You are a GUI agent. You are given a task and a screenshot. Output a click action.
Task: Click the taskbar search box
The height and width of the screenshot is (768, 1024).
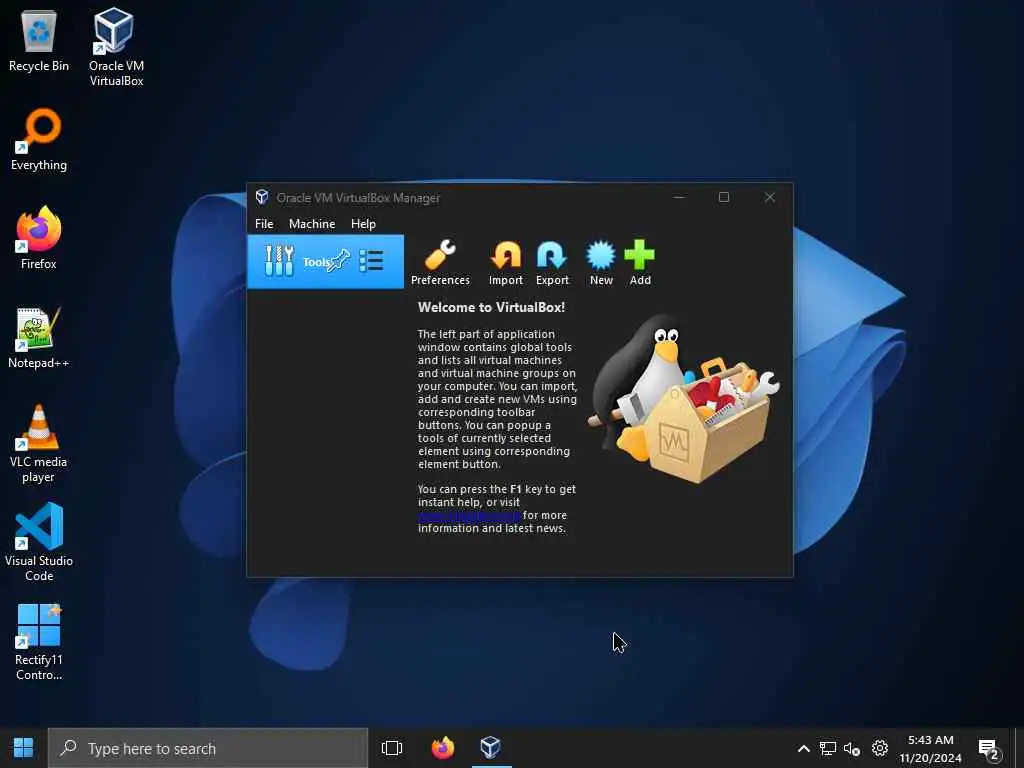click(x=208, y=748)
